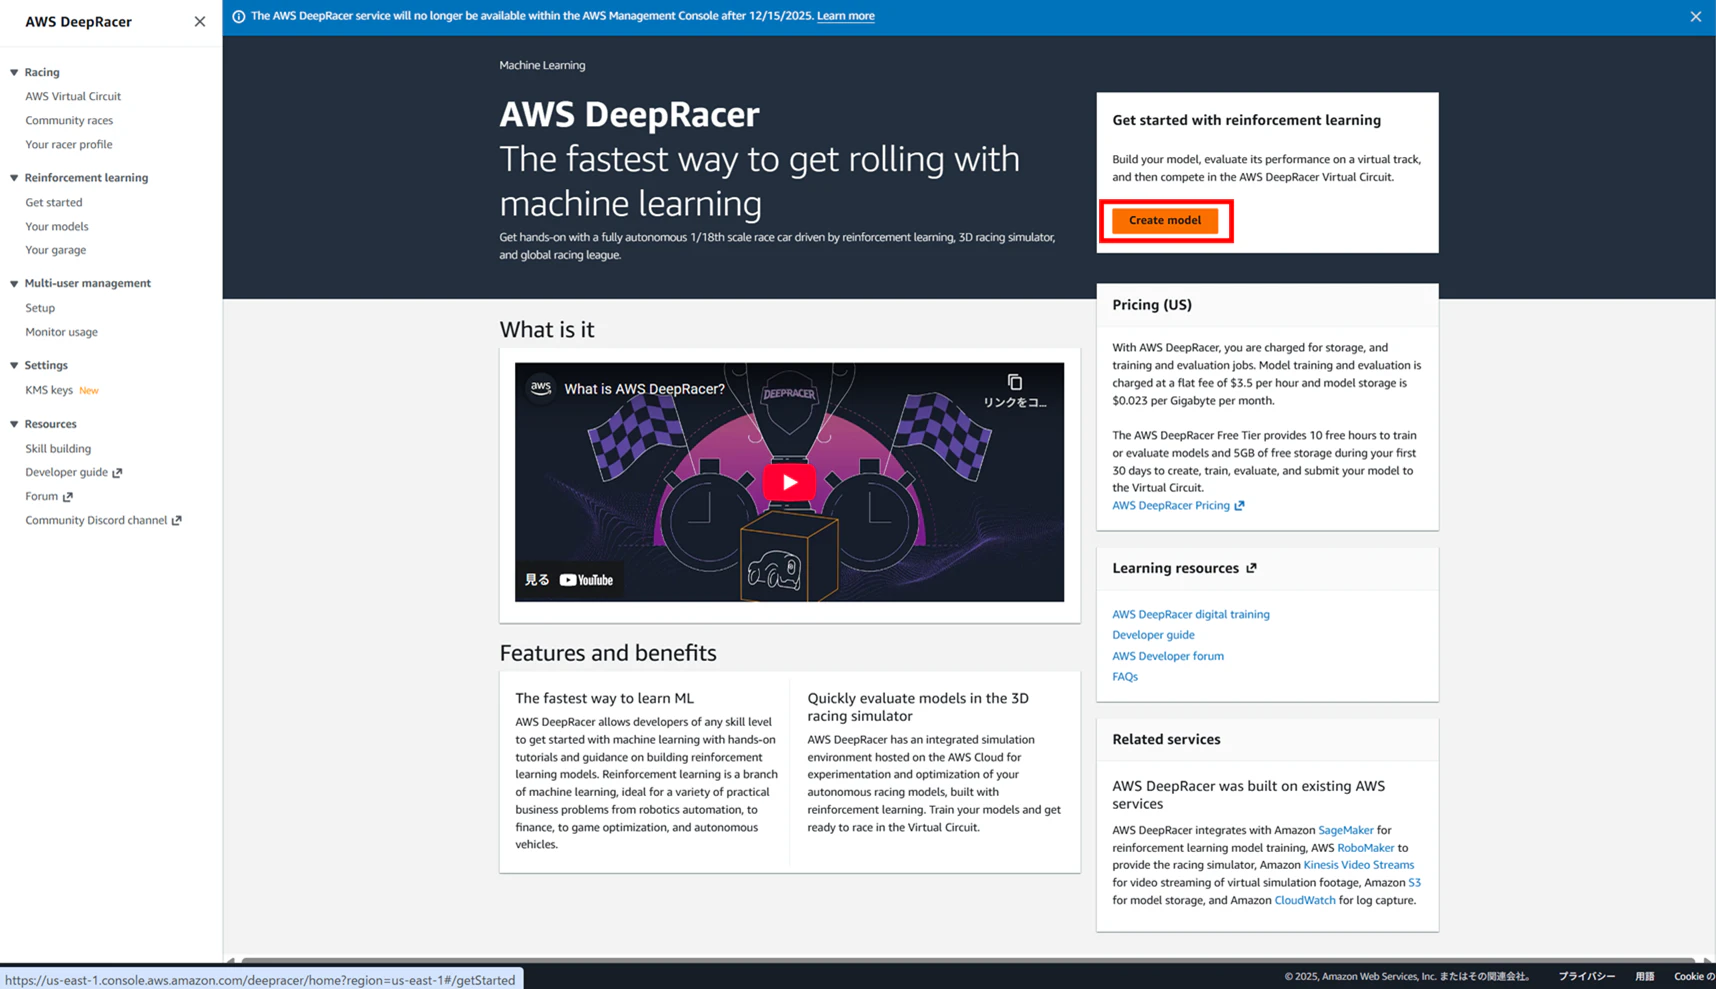Click the AWS channel avatar on video
Screen dimensions: 1716x989
point(541,388)
